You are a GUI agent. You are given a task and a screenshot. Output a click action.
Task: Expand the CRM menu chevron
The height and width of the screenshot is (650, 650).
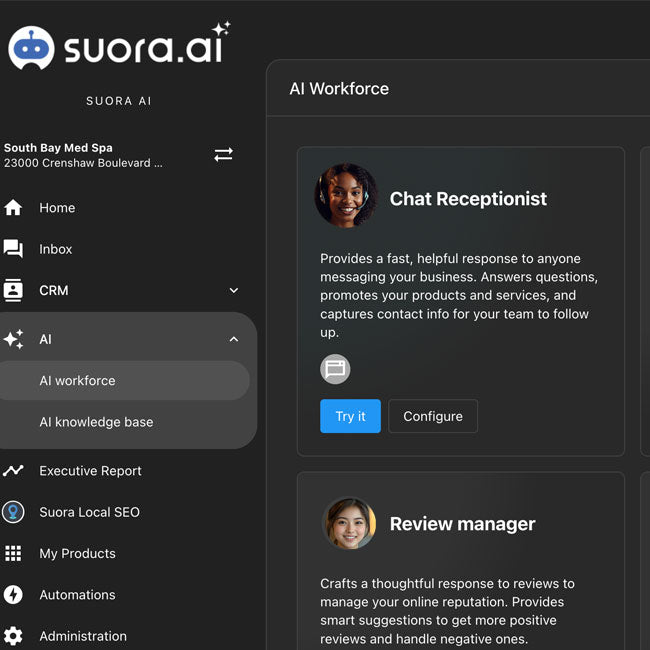coord(234,291)
